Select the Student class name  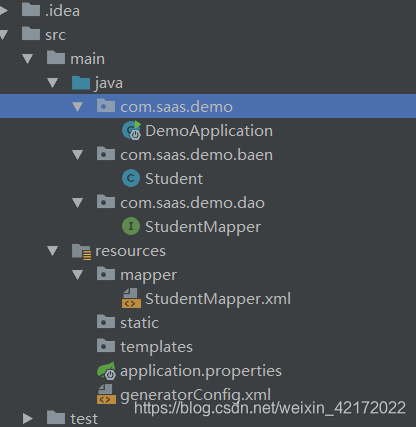pyautogui.click(x=174, y=179)
